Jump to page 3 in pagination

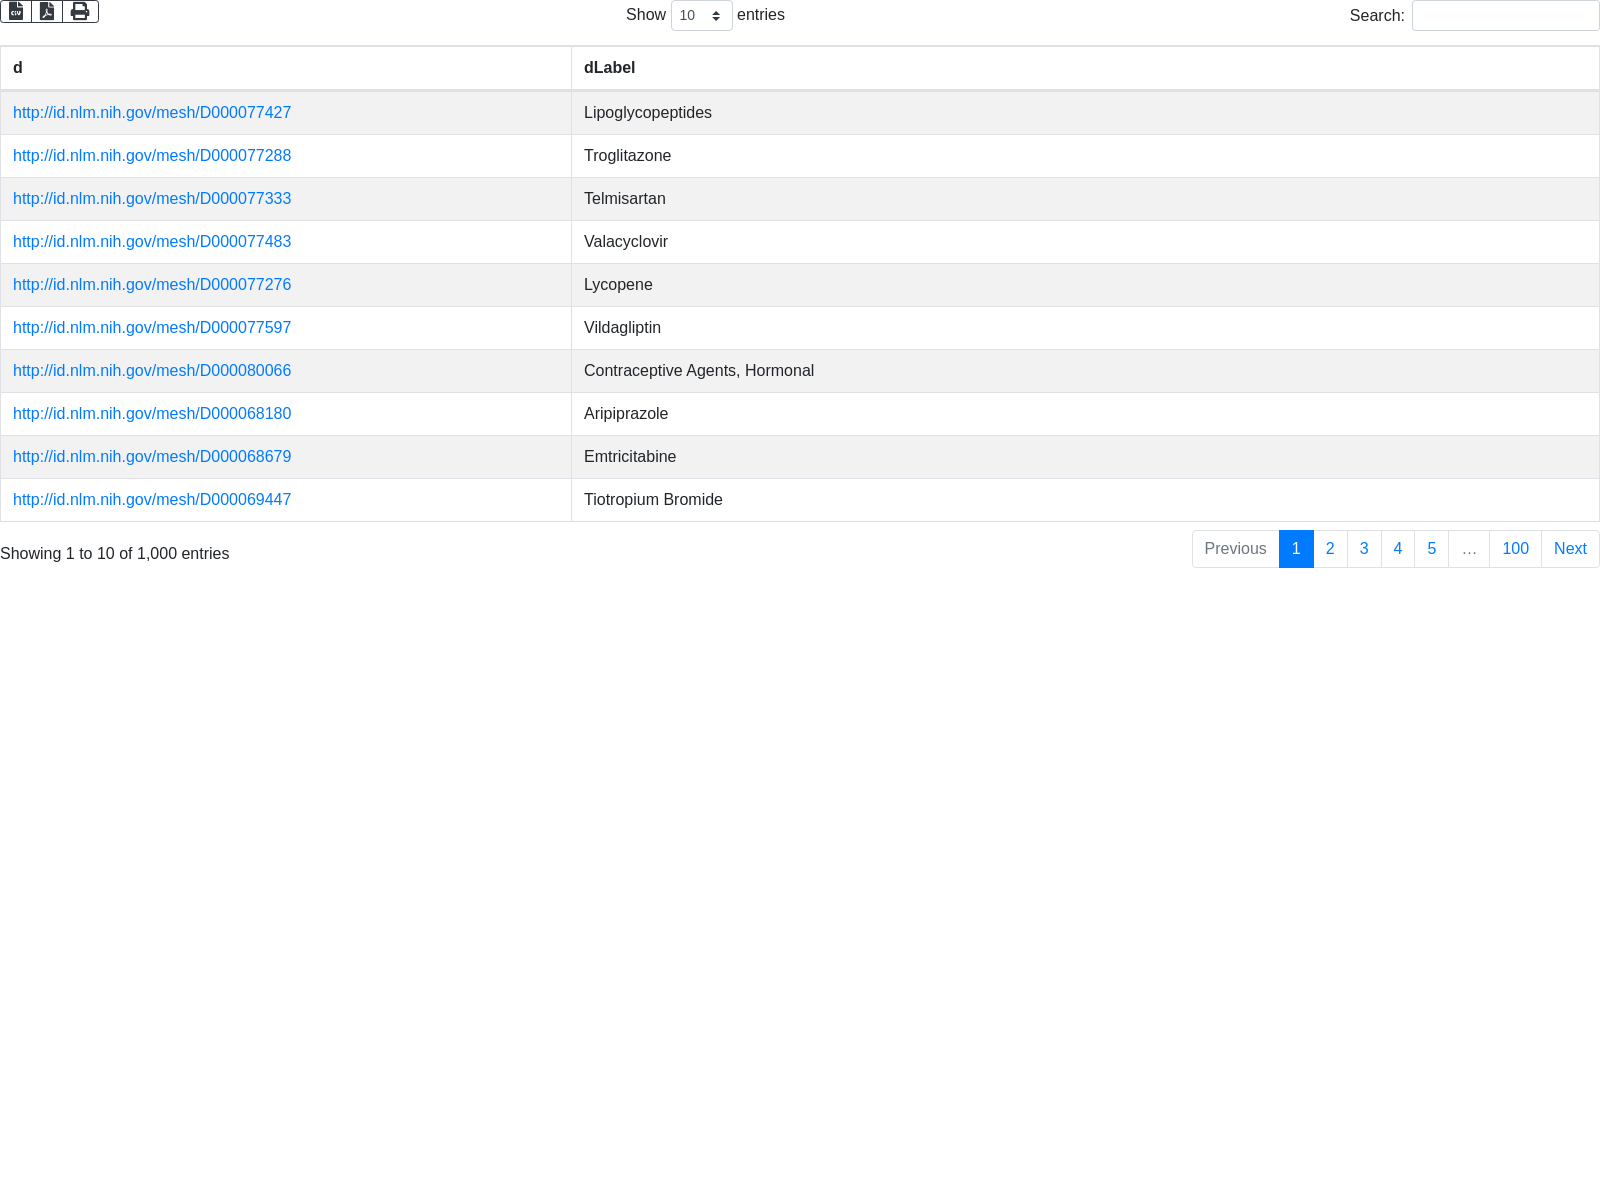[x=1364, y=549]
